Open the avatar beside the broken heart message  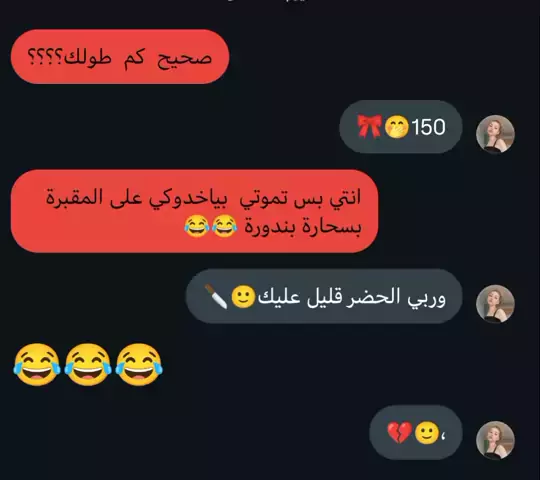click(495, 440)
